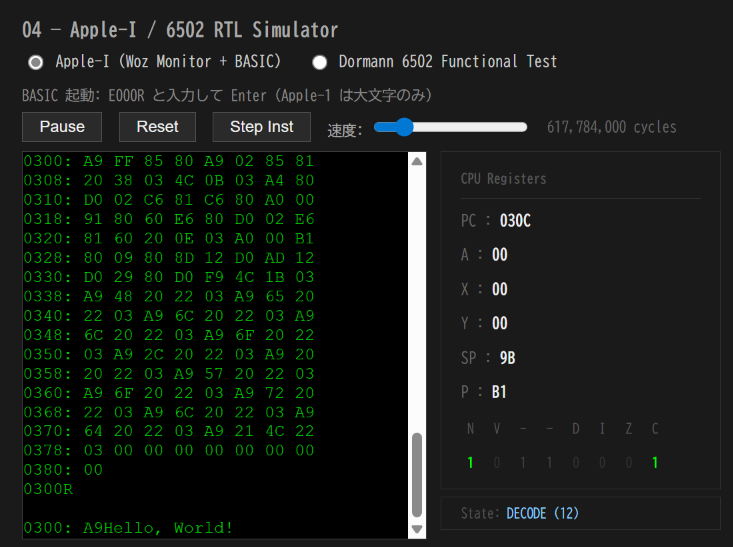Click the terminal scrollbar up arrow
Image resolution: width=733 pixels, height=547 pixels.
pos(417,162)
